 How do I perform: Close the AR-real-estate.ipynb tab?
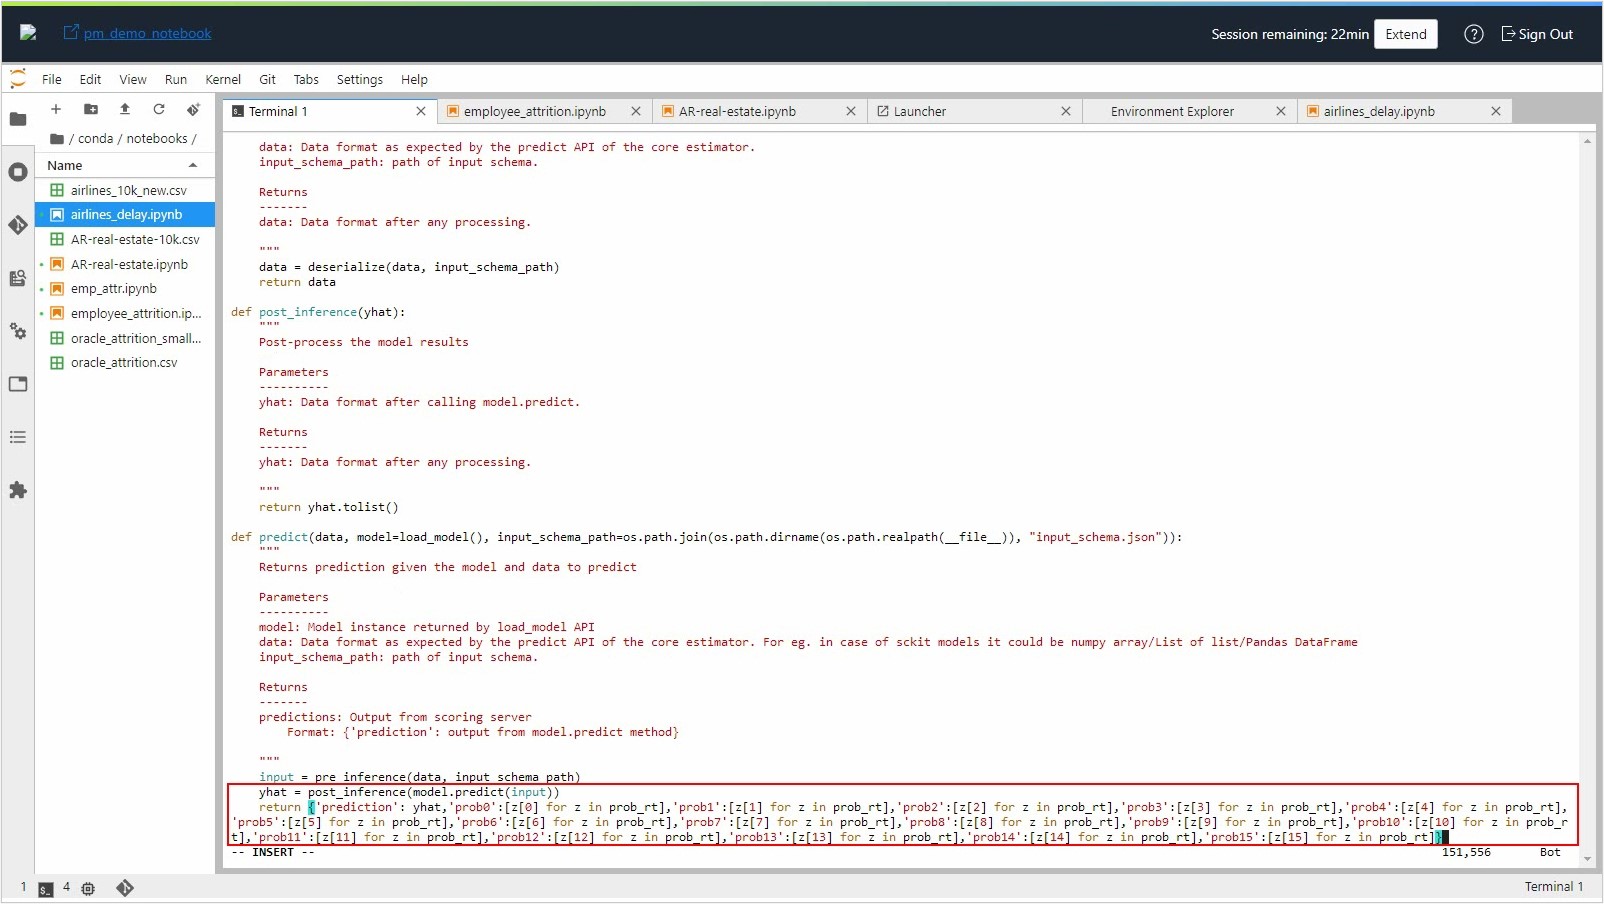click(x=851, y=111)
